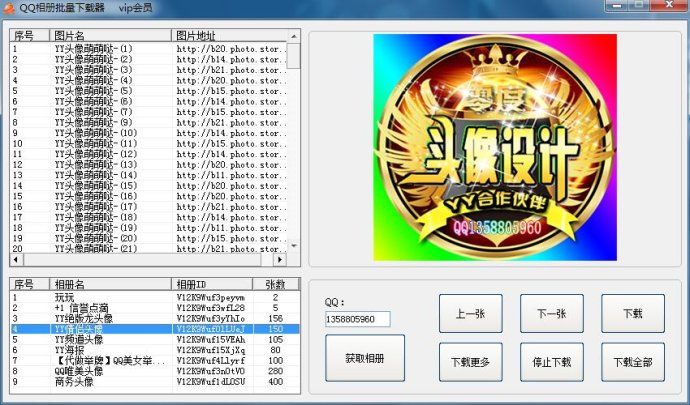Select image row YY头像萌萌哒-(11)
This screenshot has height=405, width=690.
[149, 144]
